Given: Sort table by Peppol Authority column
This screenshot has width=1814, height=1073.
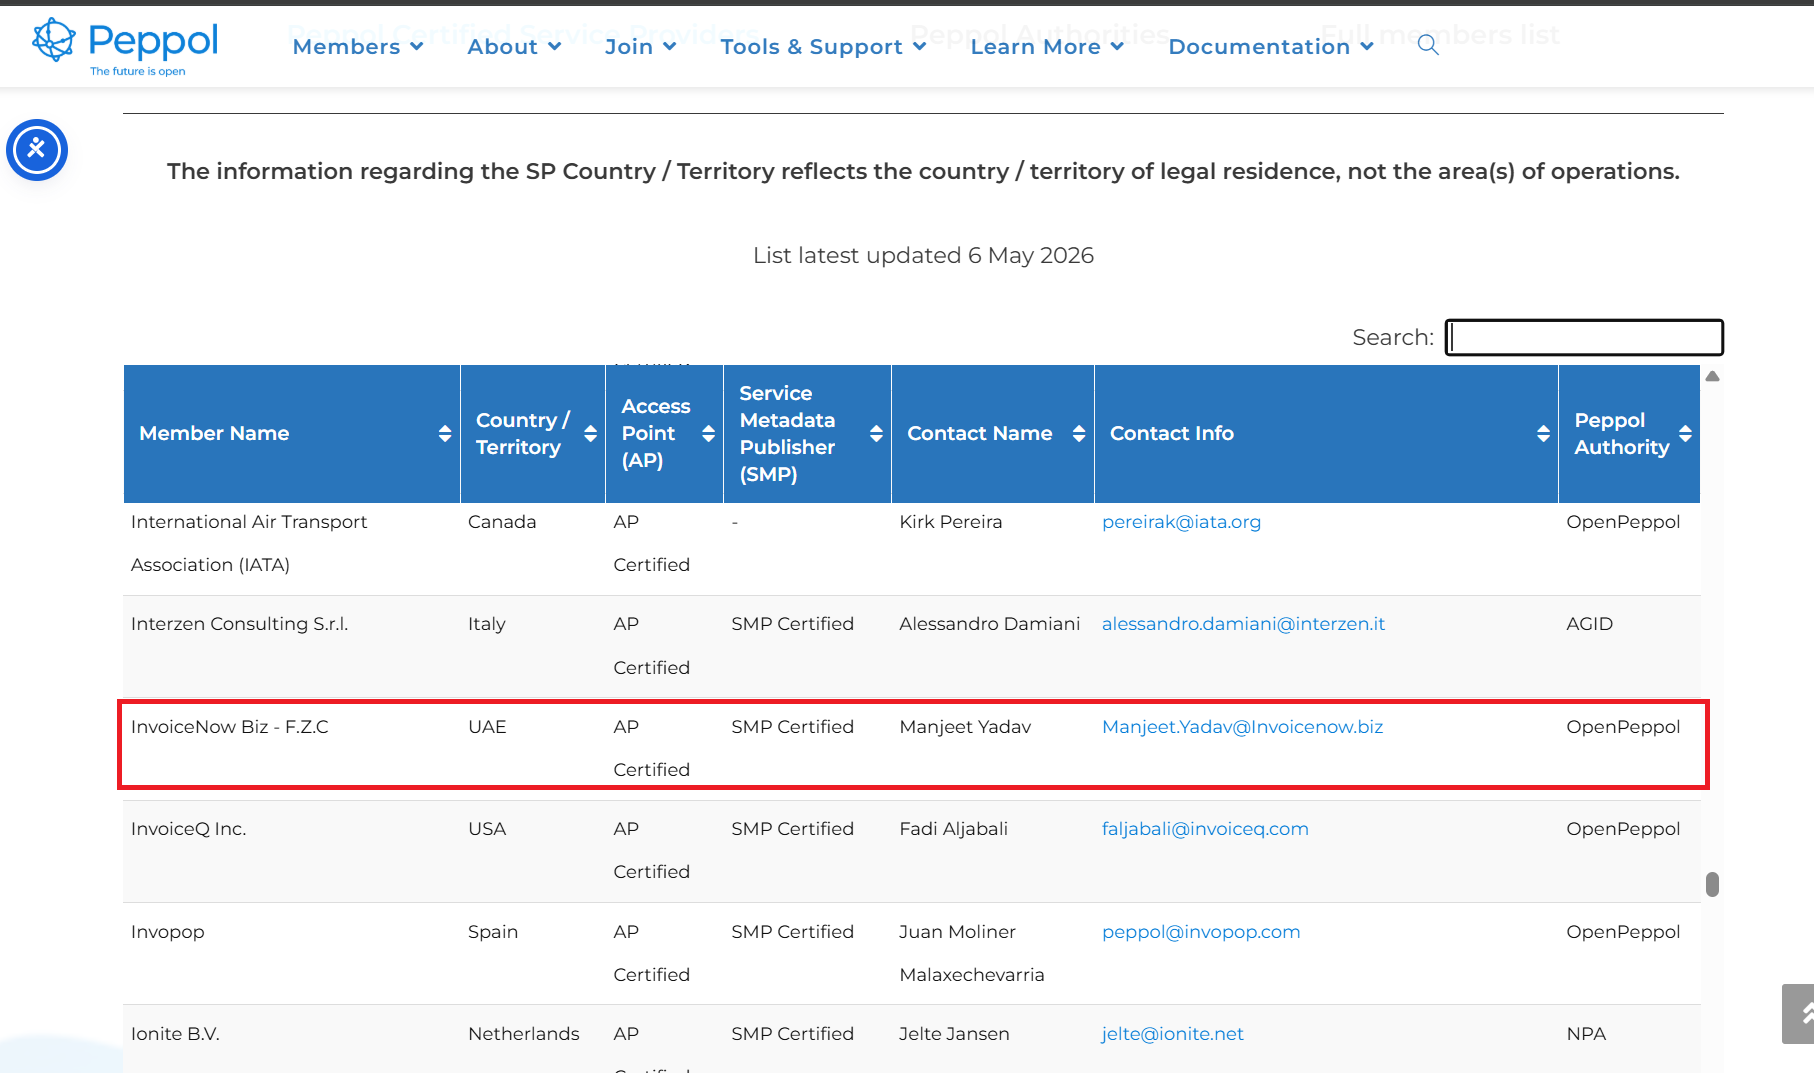Looking at the screenshot, I should point(1629,433).
